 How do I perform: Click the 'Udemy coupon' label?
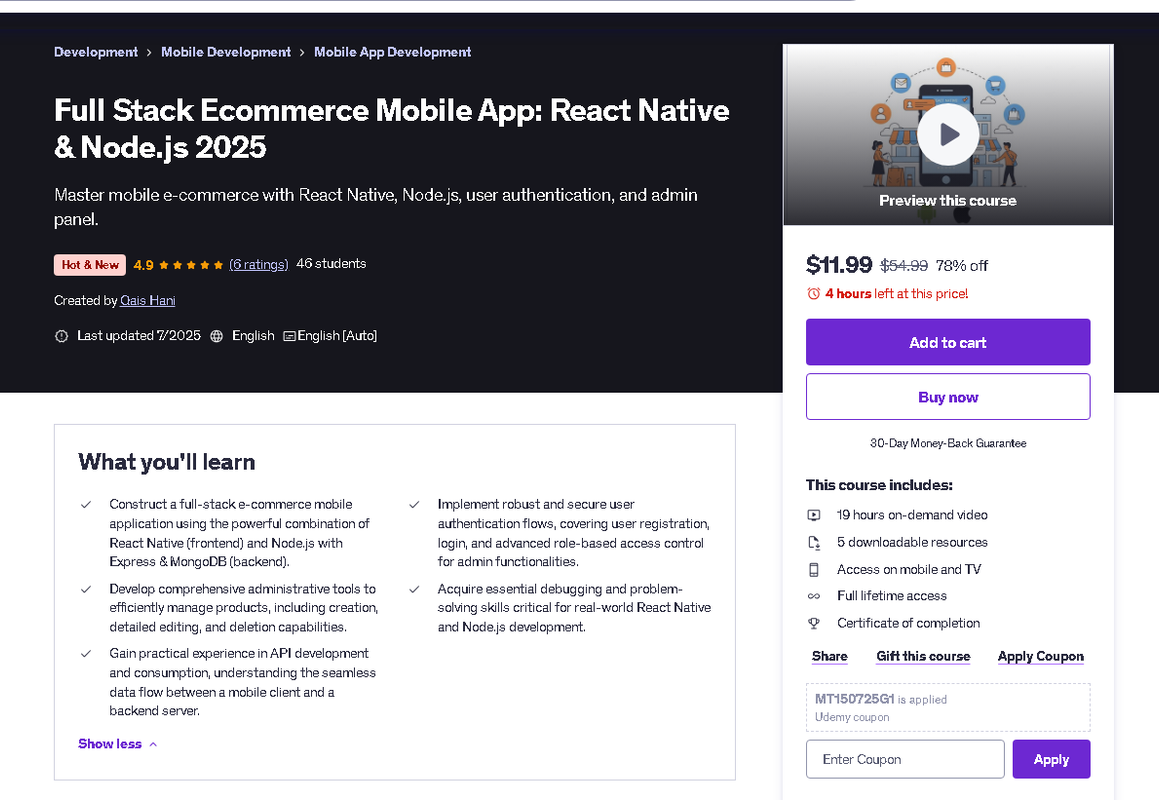(852, 717)
